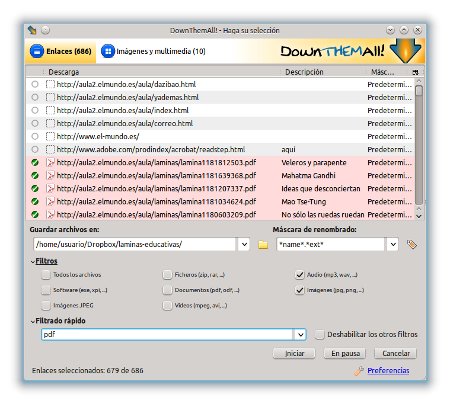Click the Cancelar button
Viewport: 450px width, 404px height.
(x=396, y=353)
